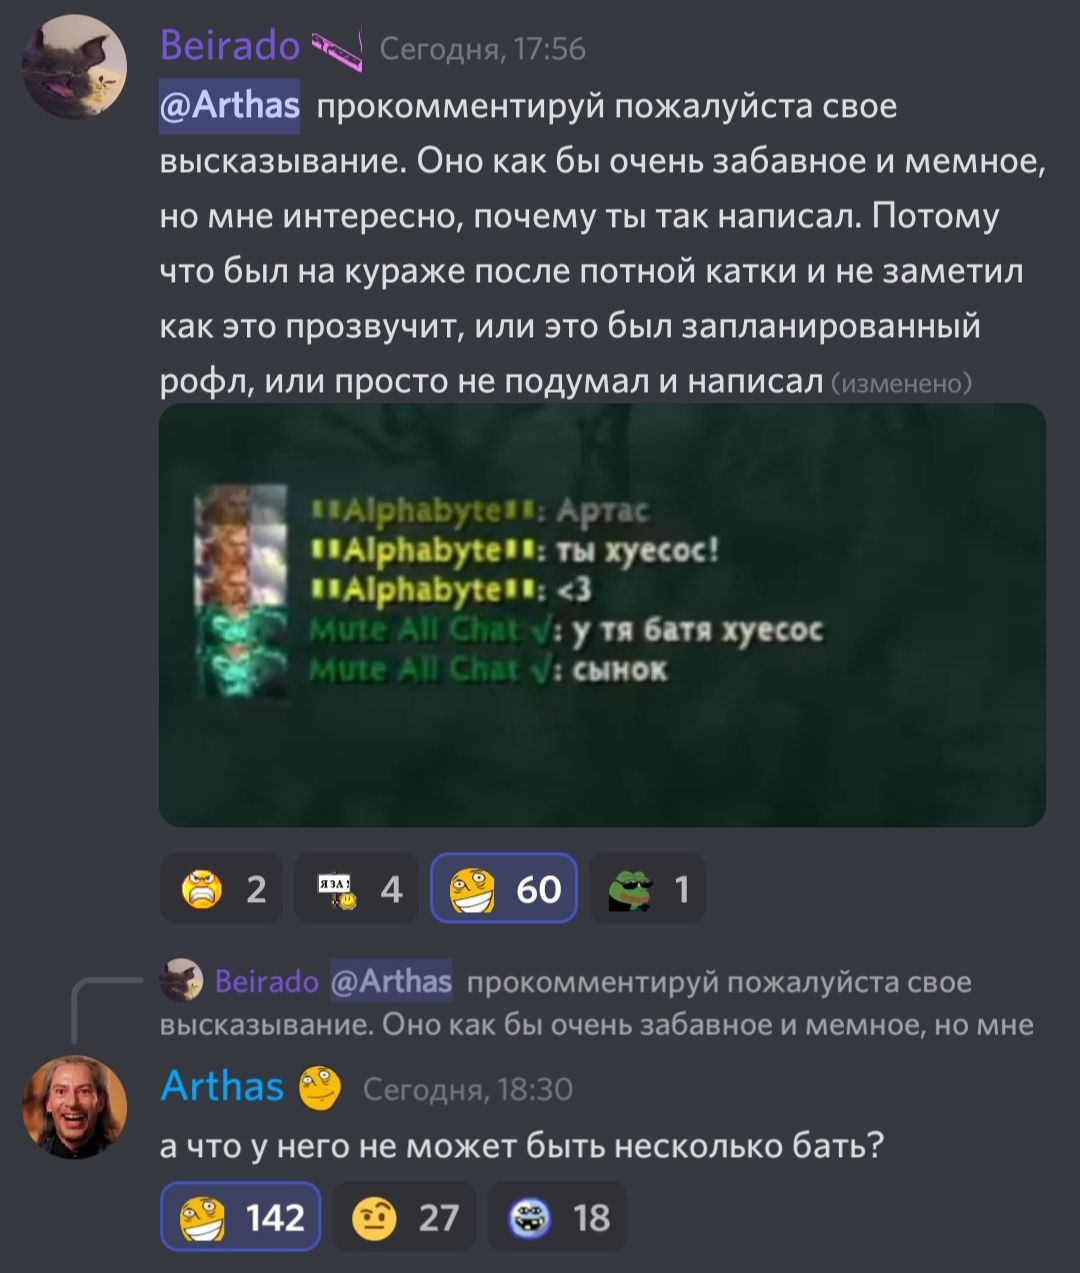The height and width of the screenshot is (1273, 1080).
Task: Toggle the trollface reaction with 60
Action: (504, 888)
